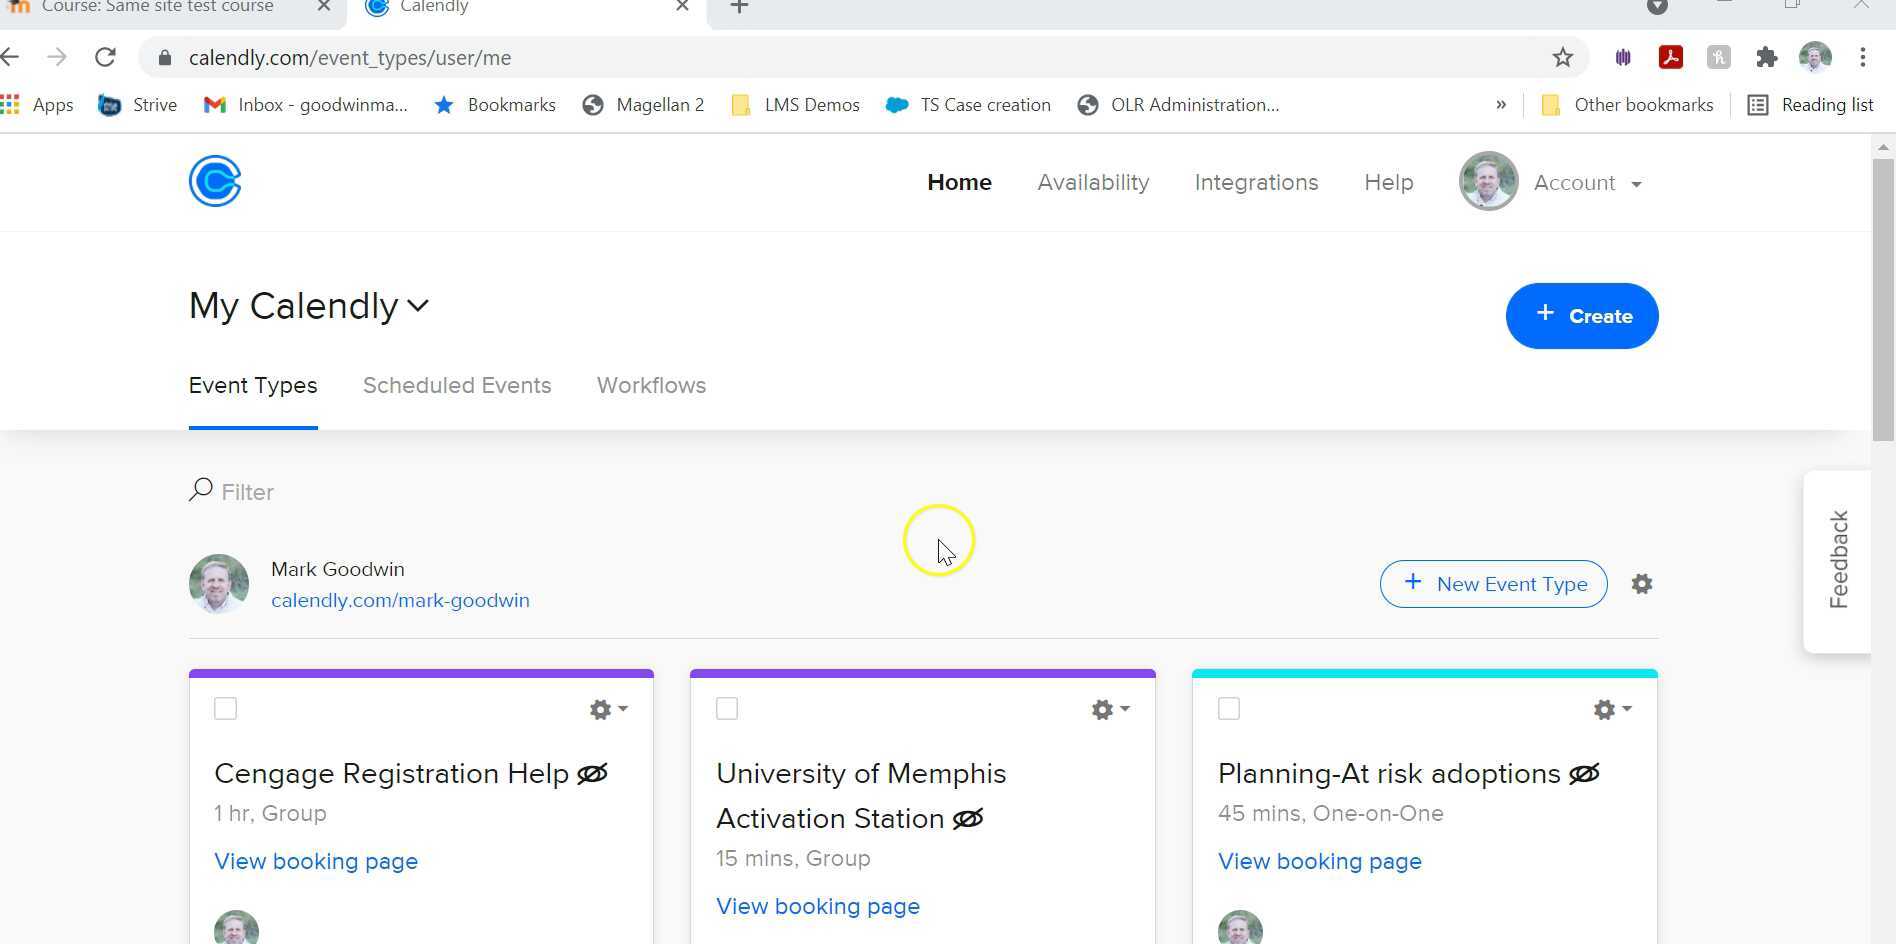This screenshot has width=1896, height=944.
Task: Click hidden-eye icon beside Cengage Registration Help
Action: coord(592,774)
